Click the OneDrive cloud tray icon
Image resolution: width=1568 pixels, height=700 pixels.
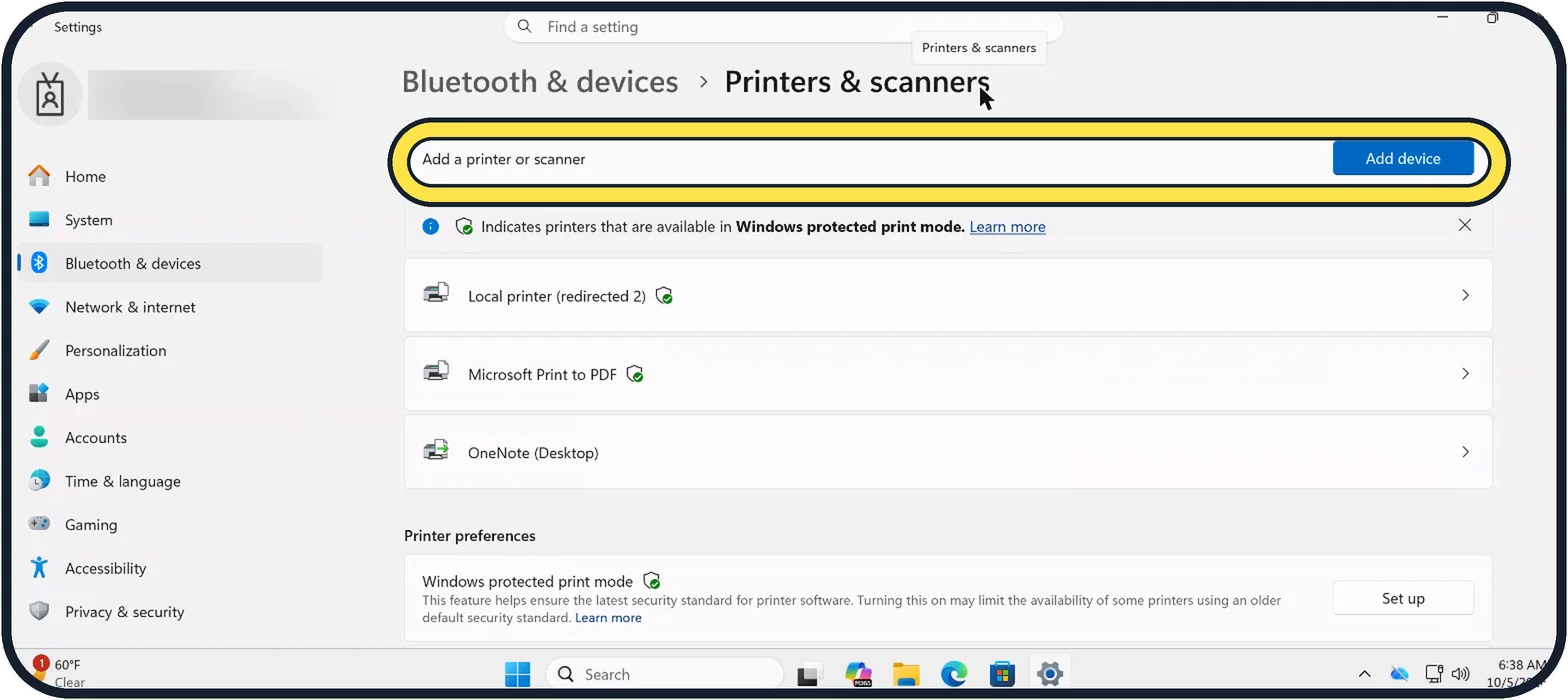point(1399,674)
